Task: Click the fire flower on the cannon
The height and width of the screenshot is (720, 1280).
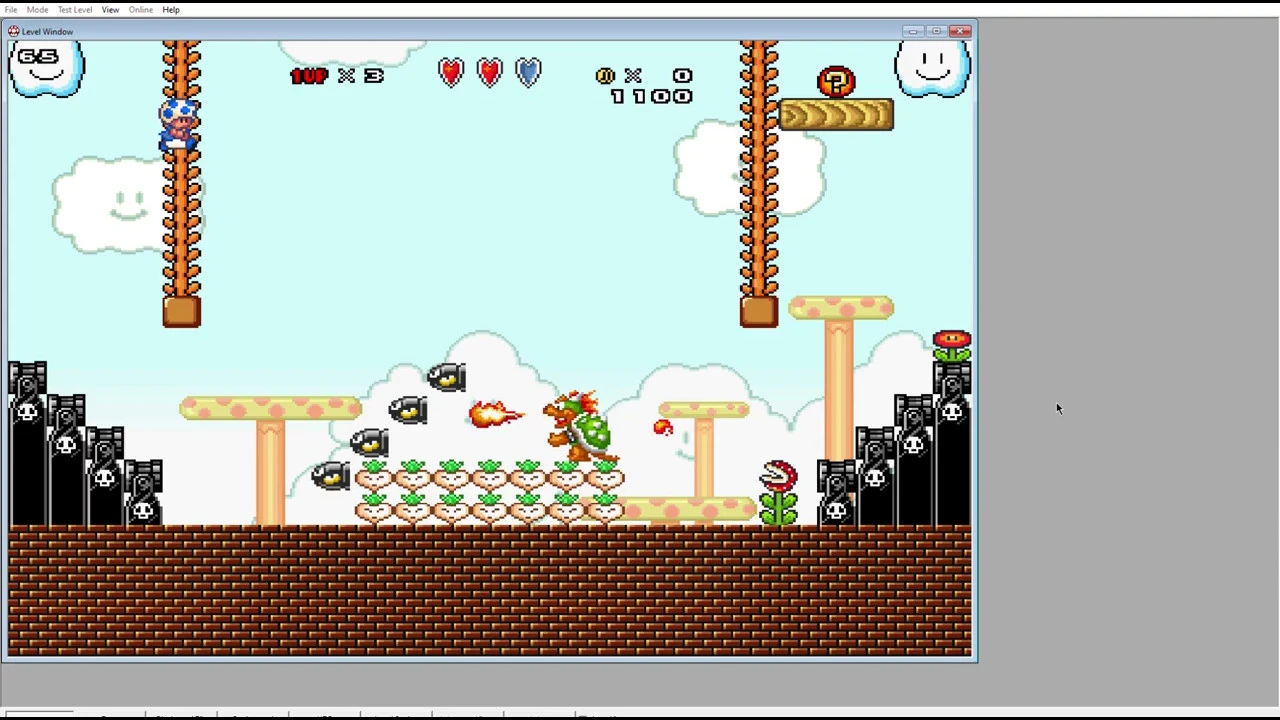Action: click(x=951, y=346)
